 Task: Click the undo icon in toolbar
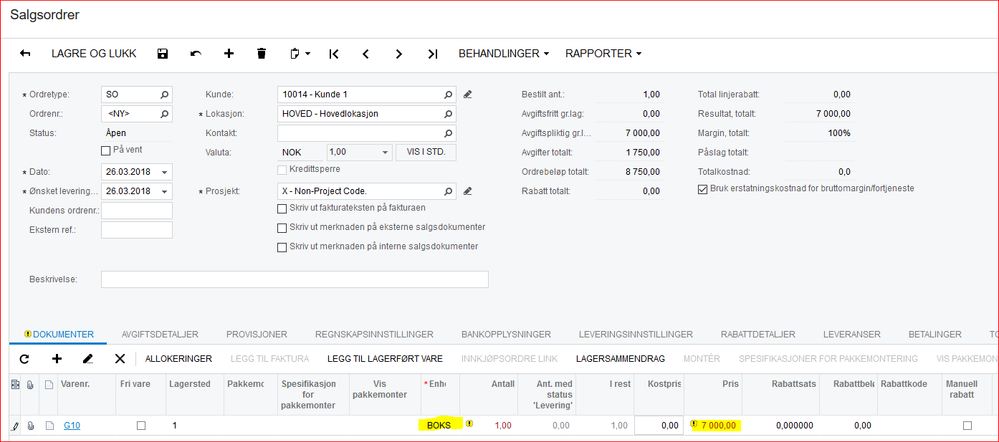click(x=196, y=53)
